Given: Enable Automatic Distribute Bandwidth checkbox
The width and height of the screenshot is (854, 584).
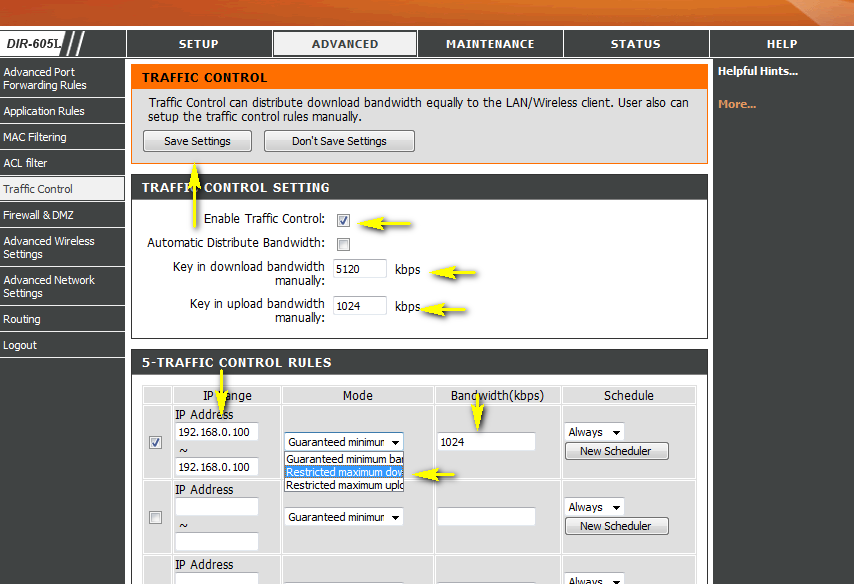Looking at the screenshot, I should tap(343, 244).
